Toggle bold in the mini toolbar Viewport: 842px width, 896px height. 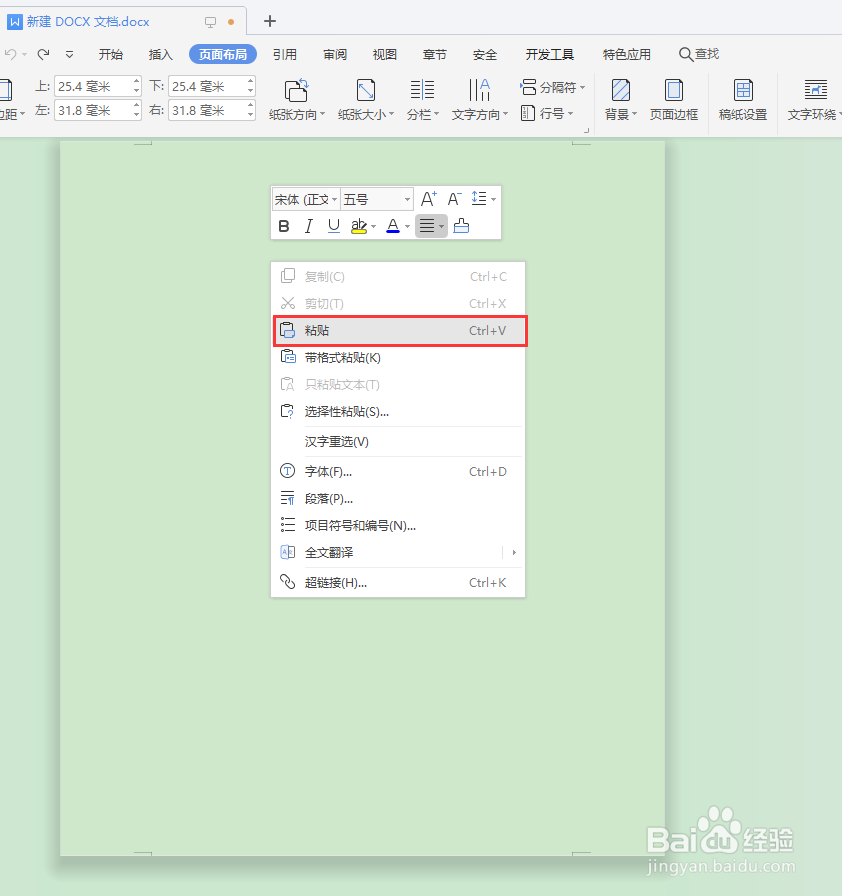click(284, 226)
